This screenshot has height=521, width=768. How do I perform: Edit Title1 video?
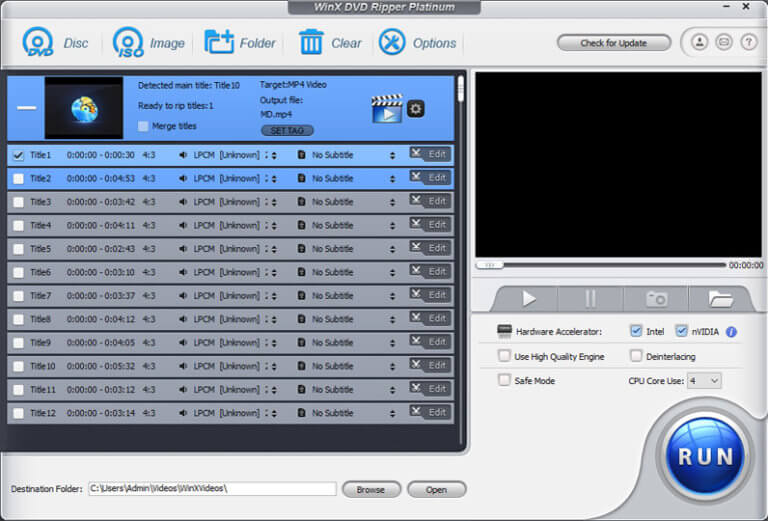[x=430, y=154]
